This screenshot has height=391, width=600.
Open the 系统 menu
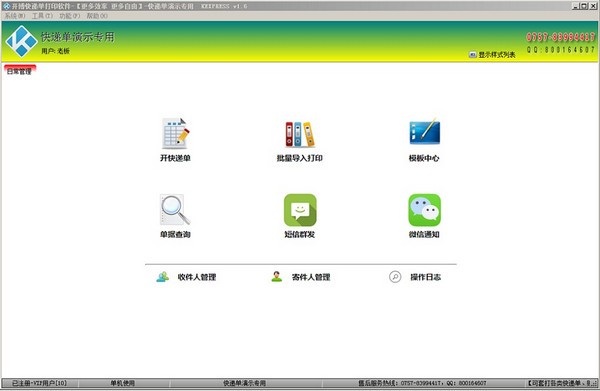(15, 16)
